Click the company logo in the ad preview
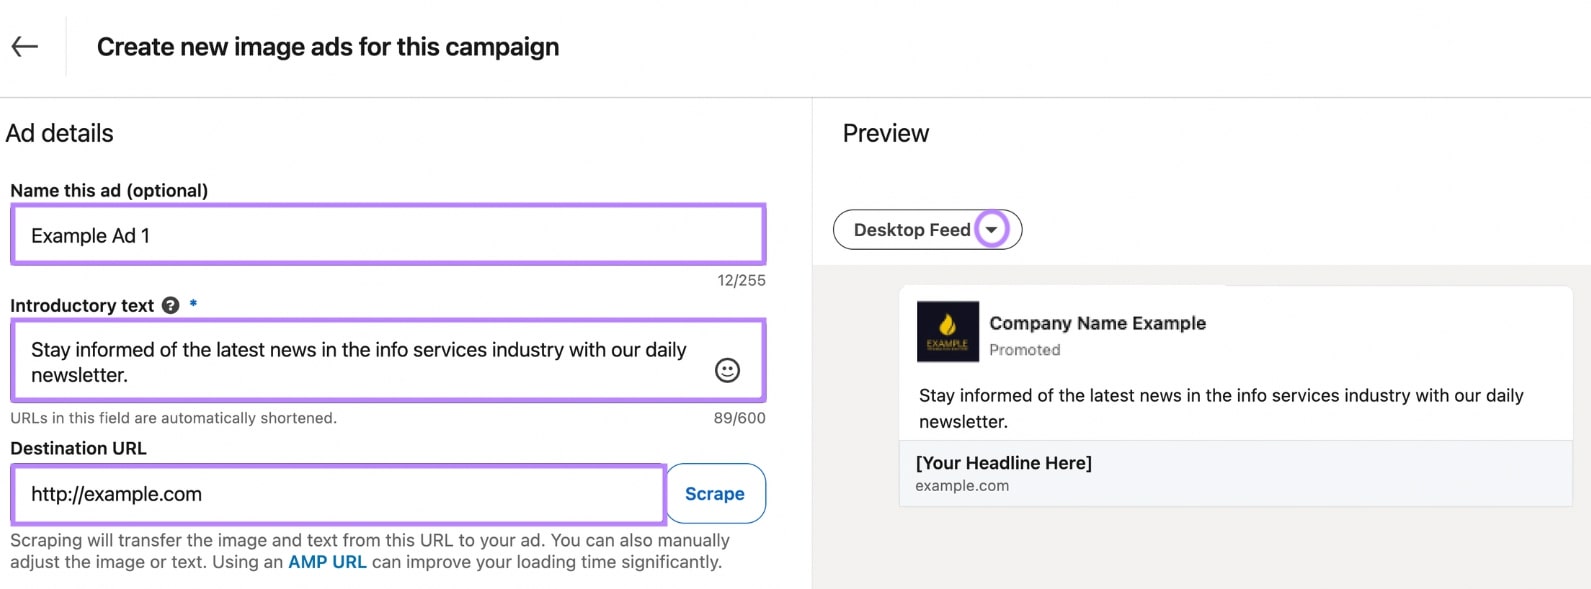 pos(947,333)
